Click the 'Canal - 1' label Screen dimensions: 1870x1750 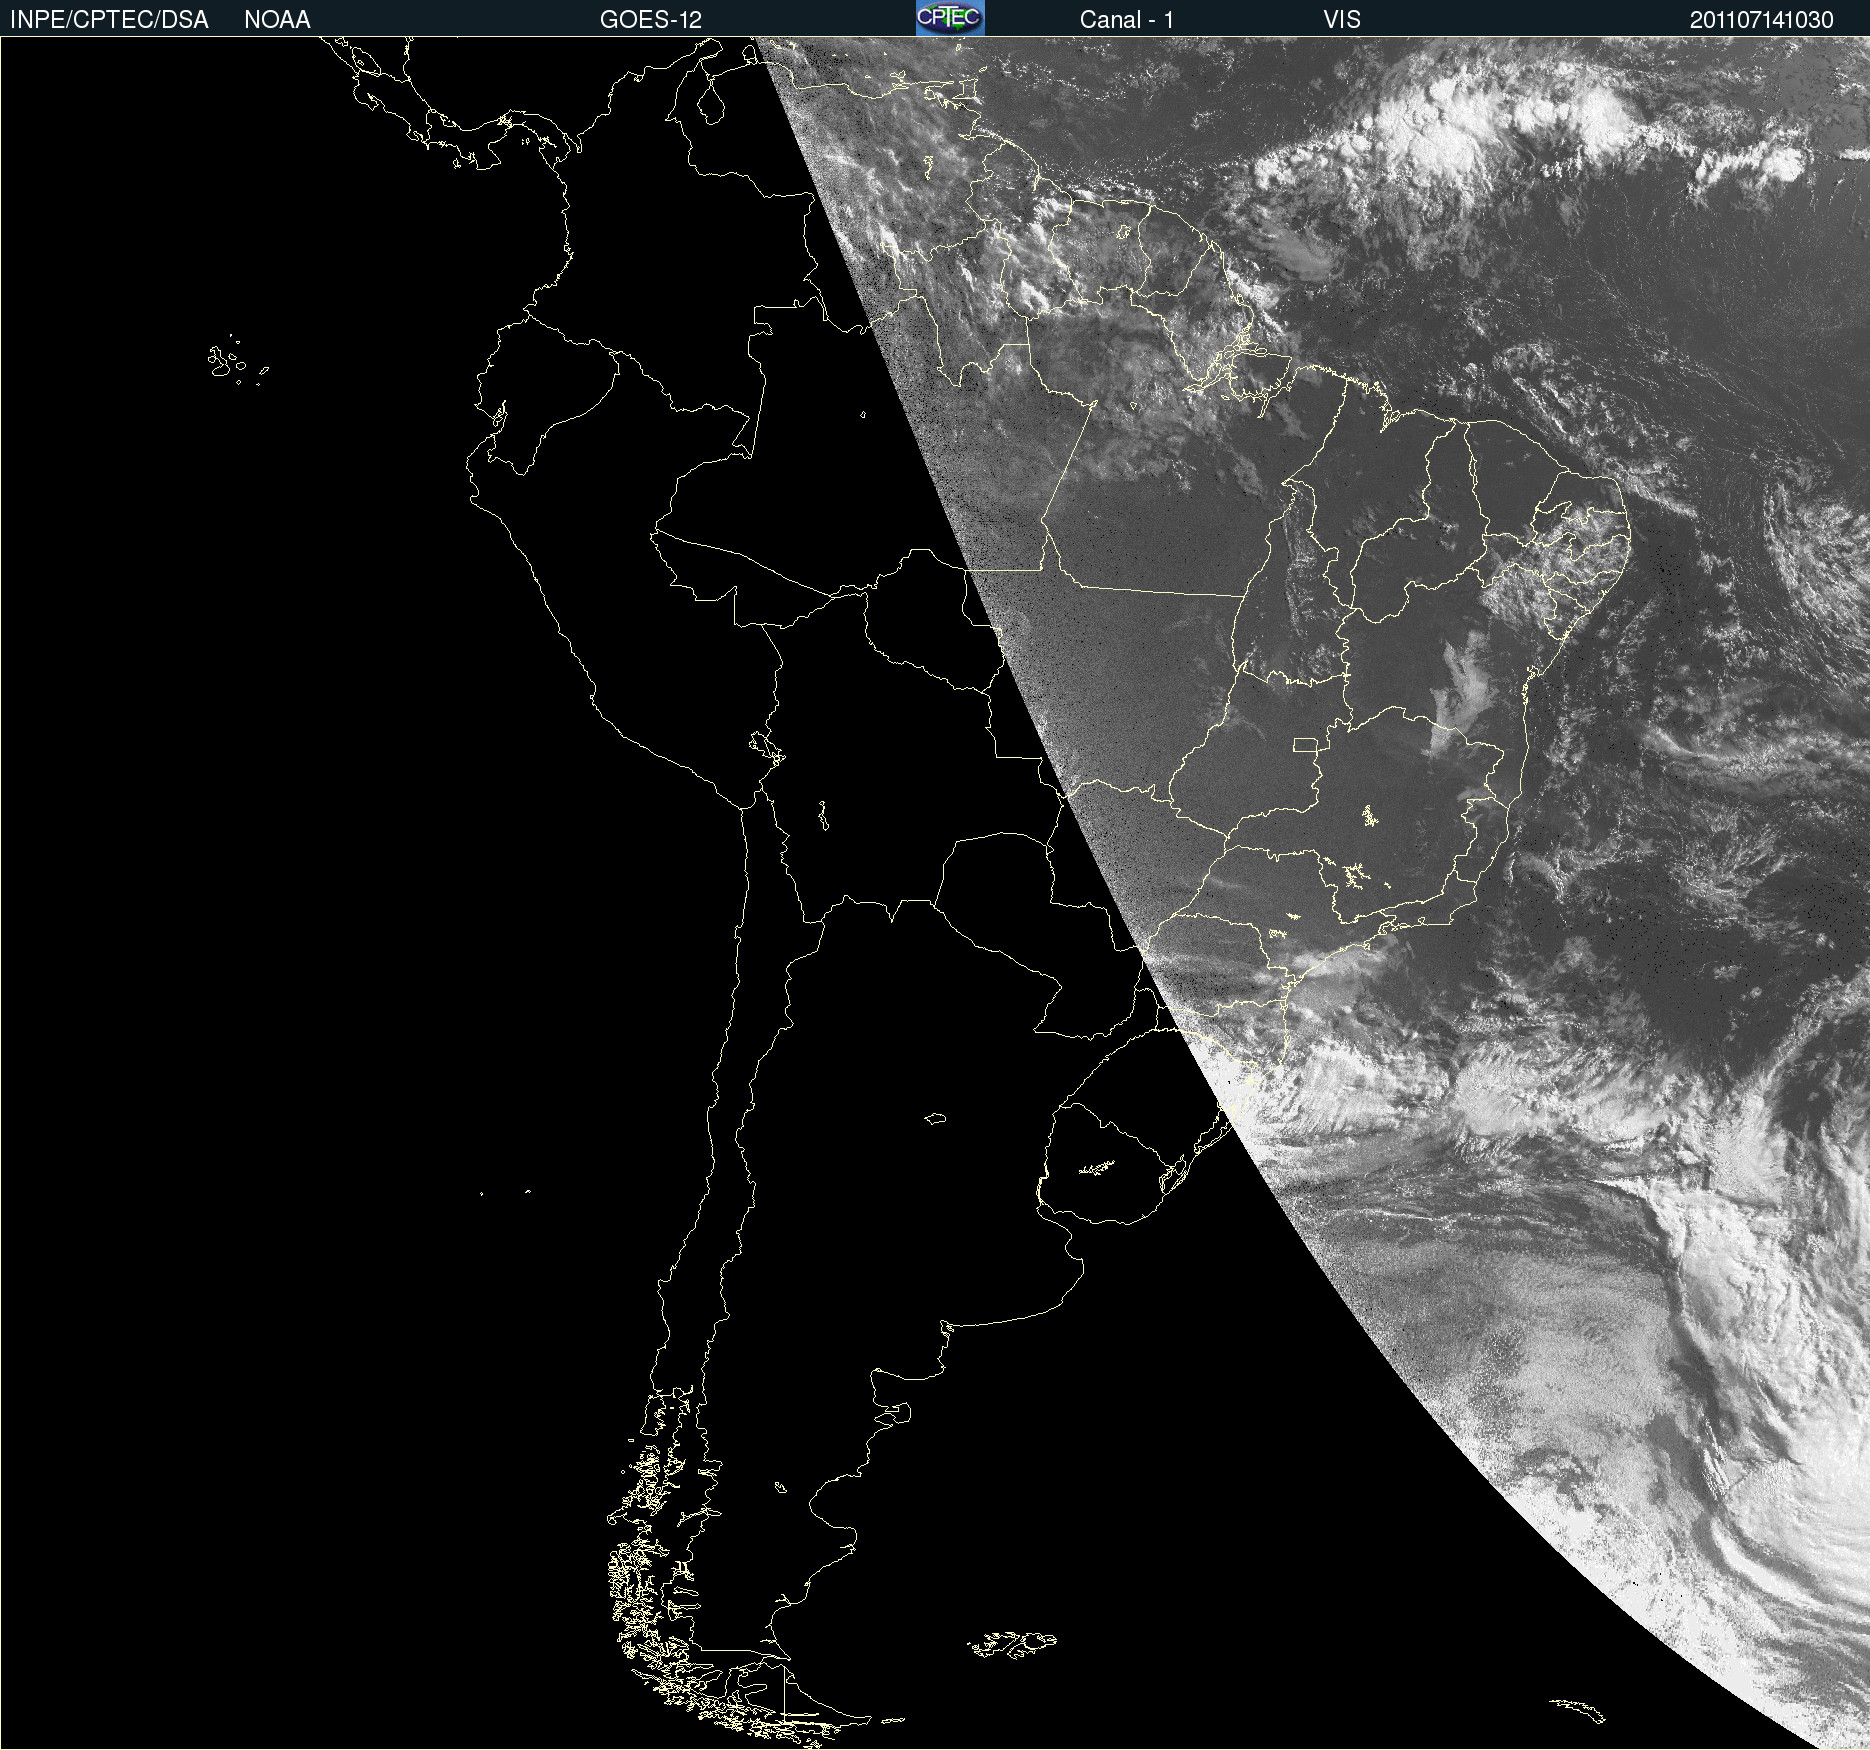[x=1126, y=20]
